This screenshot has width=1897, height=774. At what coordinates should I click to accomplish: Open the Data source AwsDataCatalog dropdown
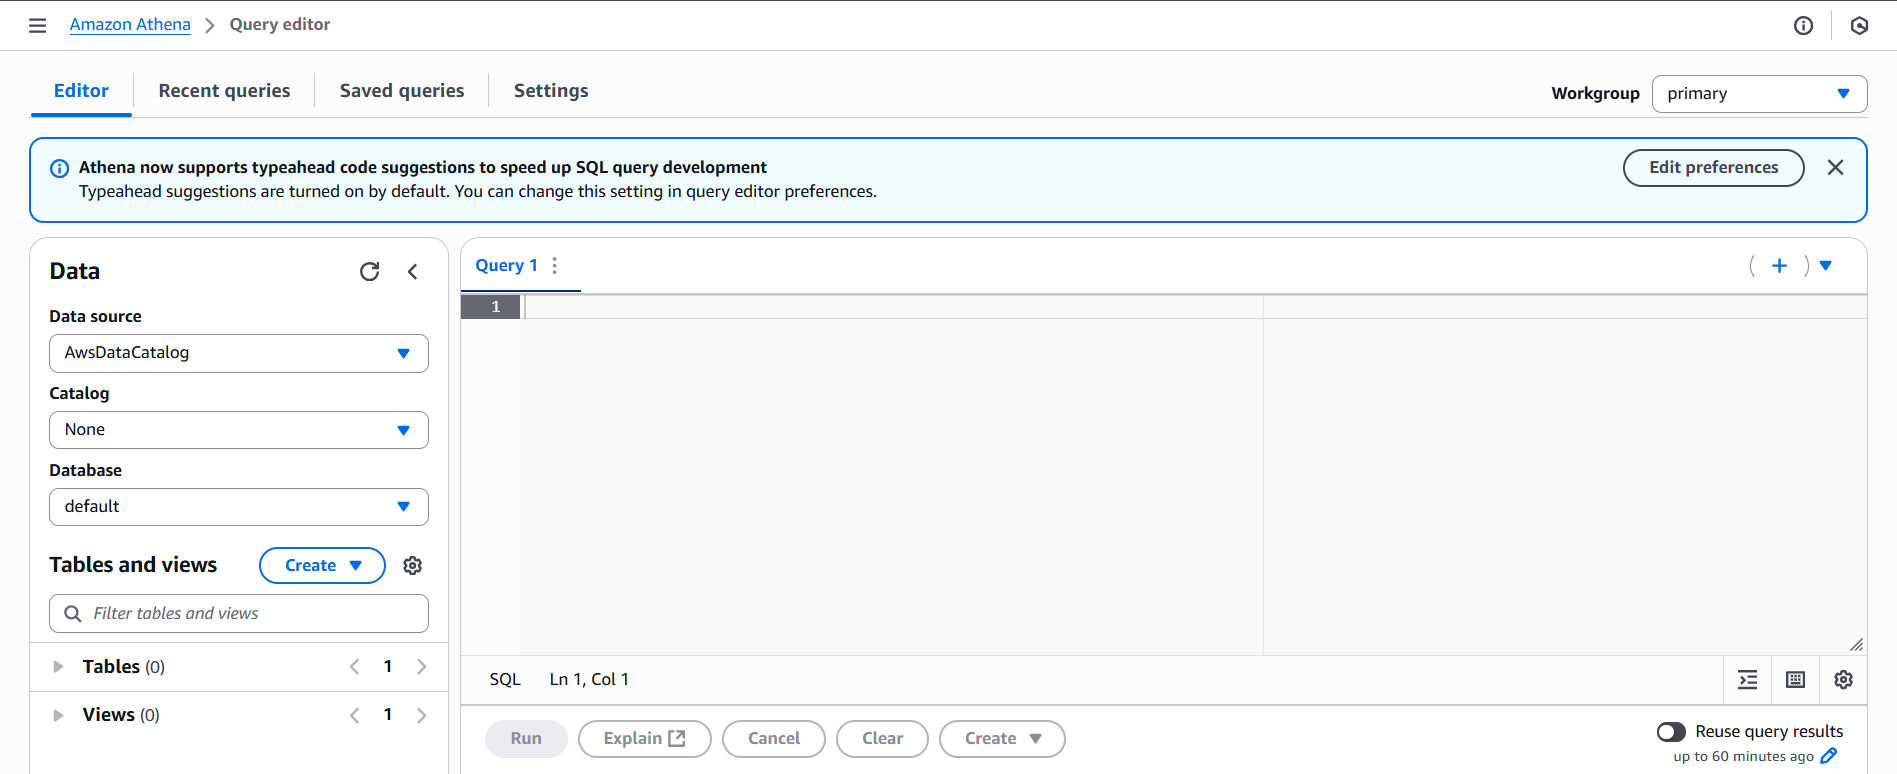pos(238,353)
